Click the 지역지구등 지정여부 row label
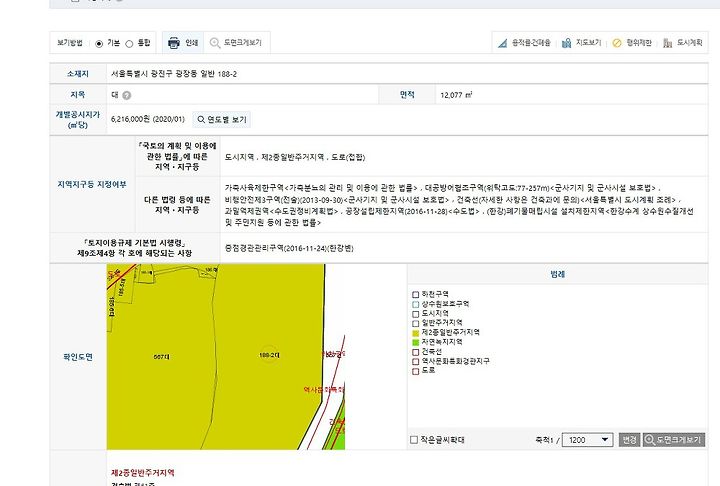Screen dimensions: 720x486 pyautogui.click(x=92, y=184)
